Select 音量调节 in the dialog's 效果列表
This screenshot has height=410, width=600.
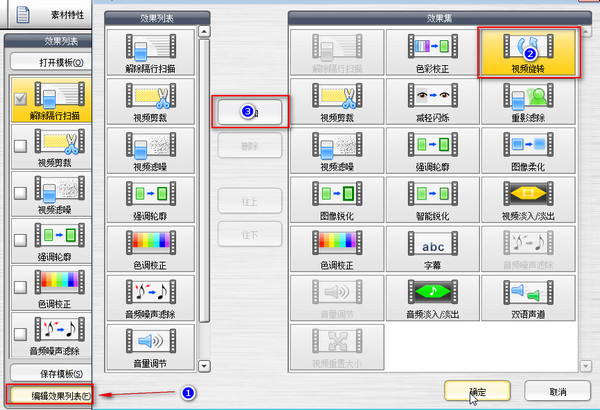151,347
